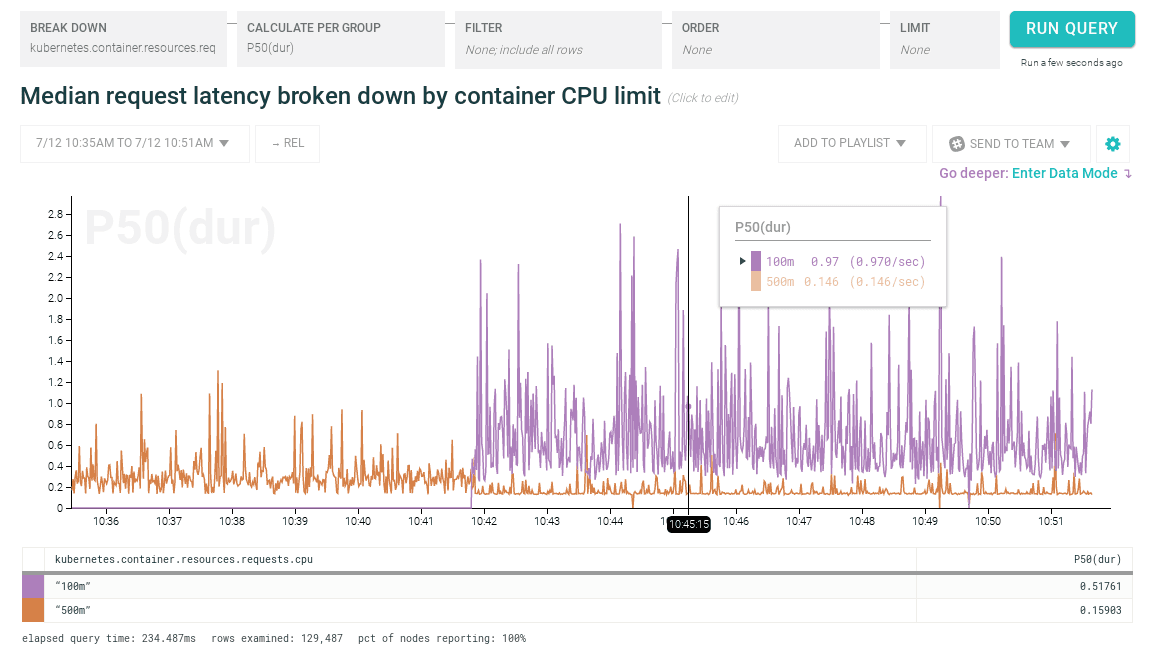Click RUN QUERY to execute the query
The height and width of the screenshot is (658, 1152).
1072,30
